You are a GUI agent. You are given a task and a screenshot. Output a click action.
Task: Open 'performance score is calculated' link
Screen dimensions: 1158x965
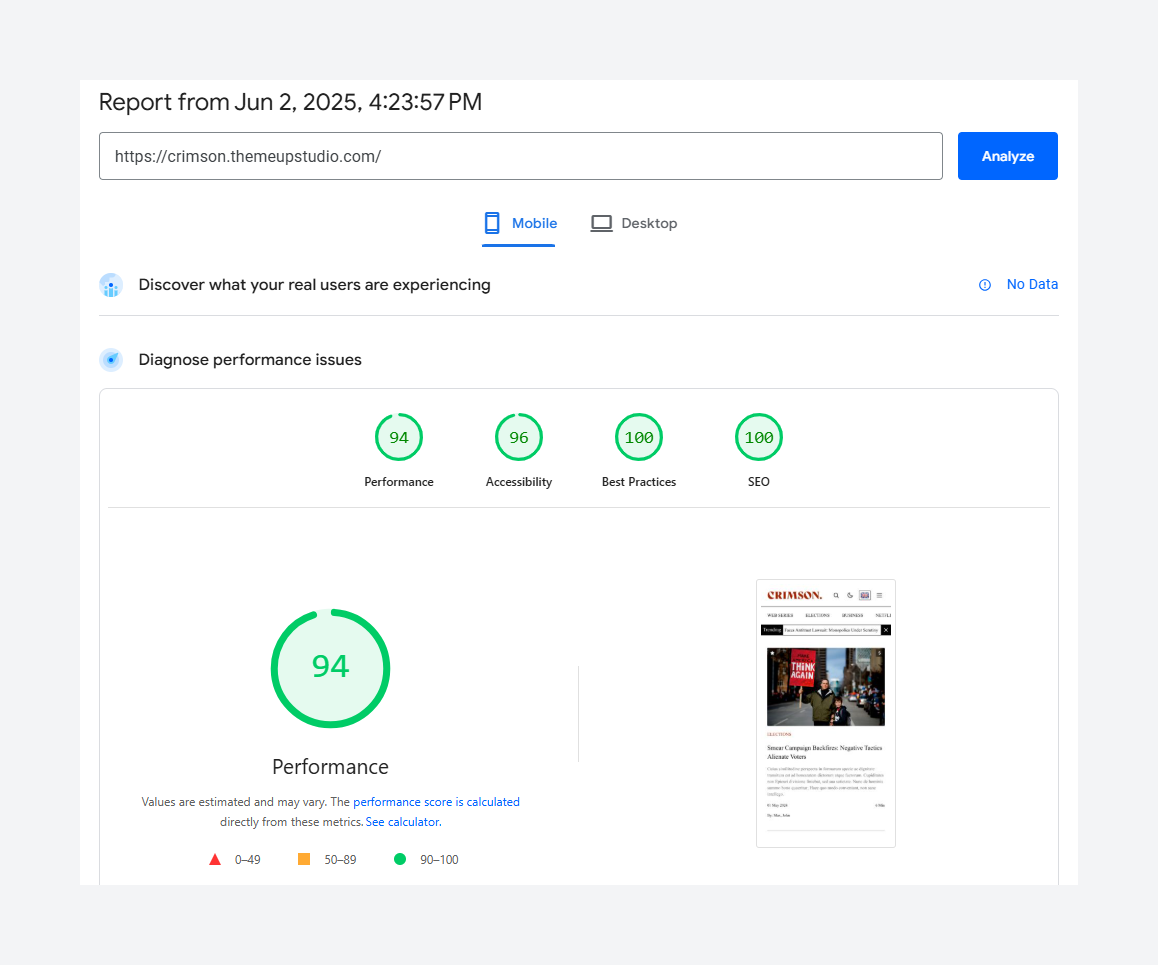click(x=436, y=802)
